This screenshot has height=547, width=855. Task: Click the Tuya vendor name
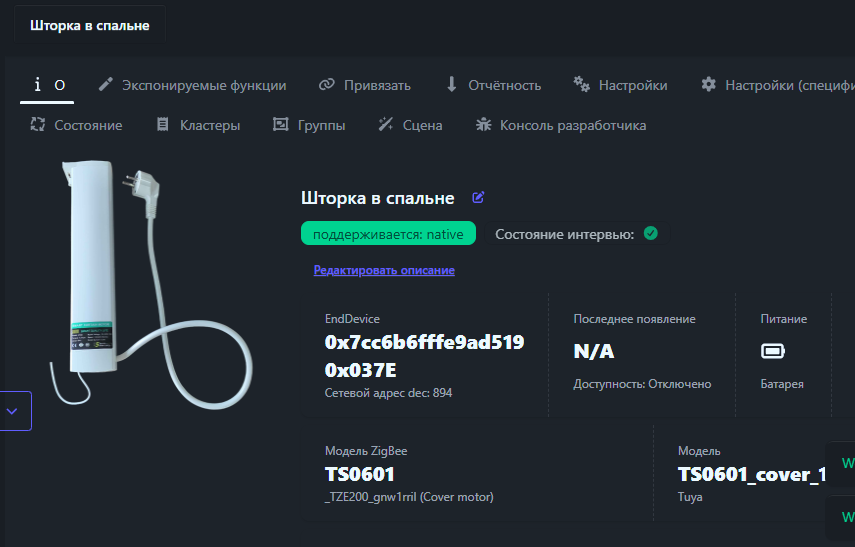[690, 497]
